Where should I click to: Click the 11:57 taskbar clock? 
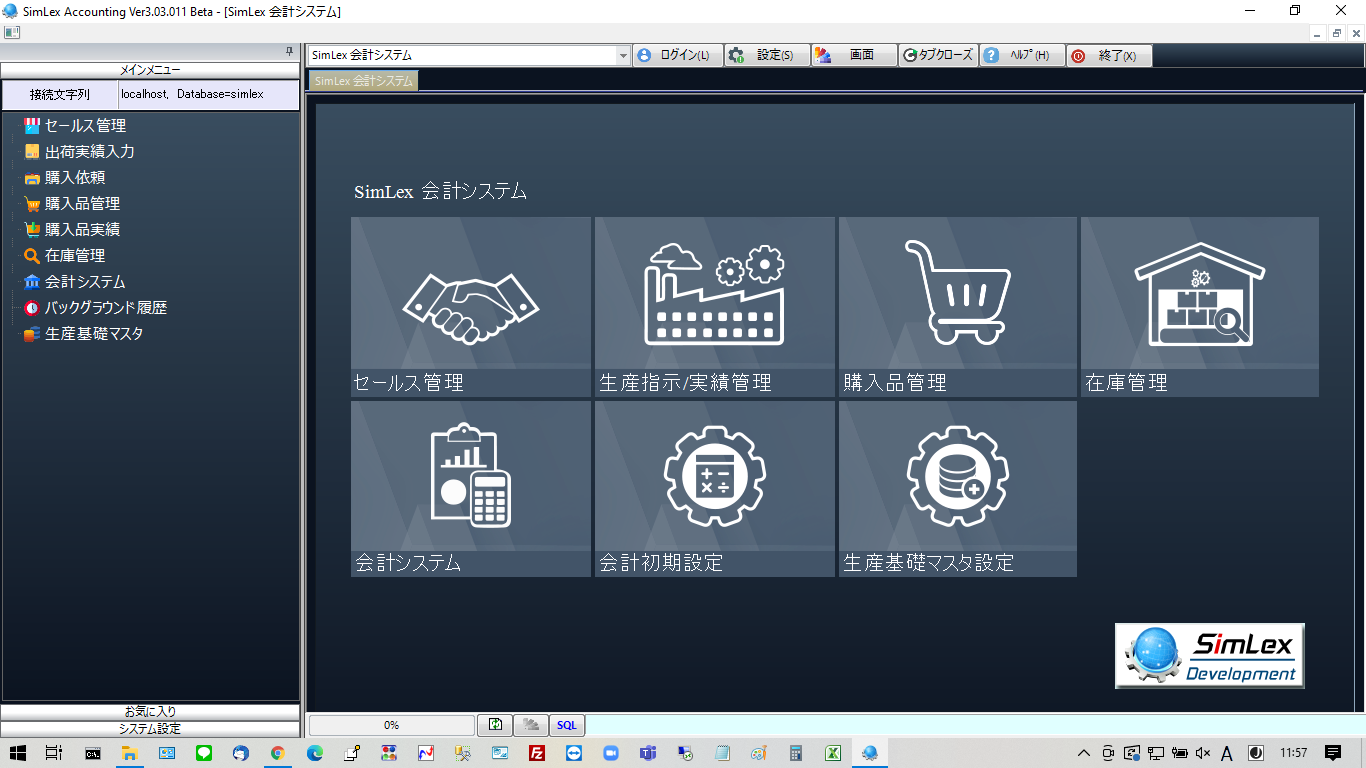pyautogui.click(x=1293, y=753)
